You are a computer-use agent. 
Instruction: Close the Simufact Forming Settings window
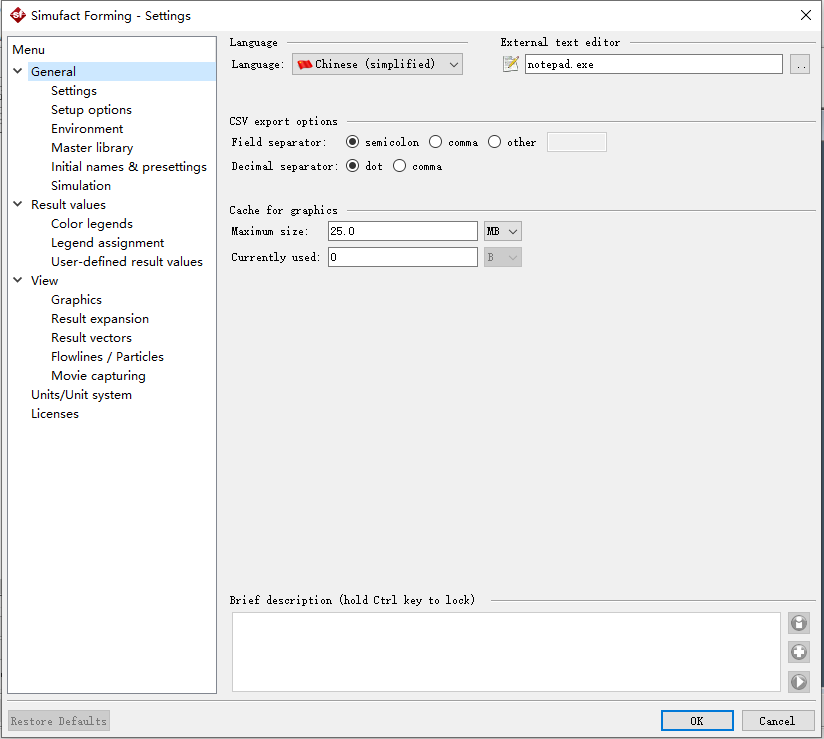tap(806, 15)
